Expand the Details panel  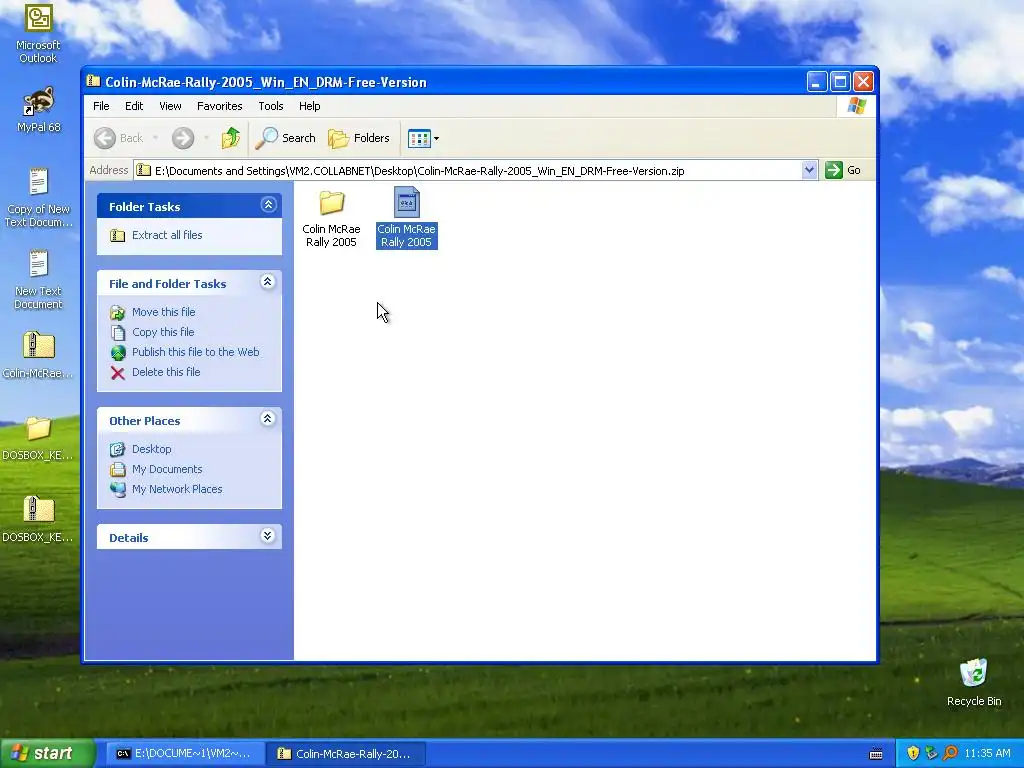268,536
